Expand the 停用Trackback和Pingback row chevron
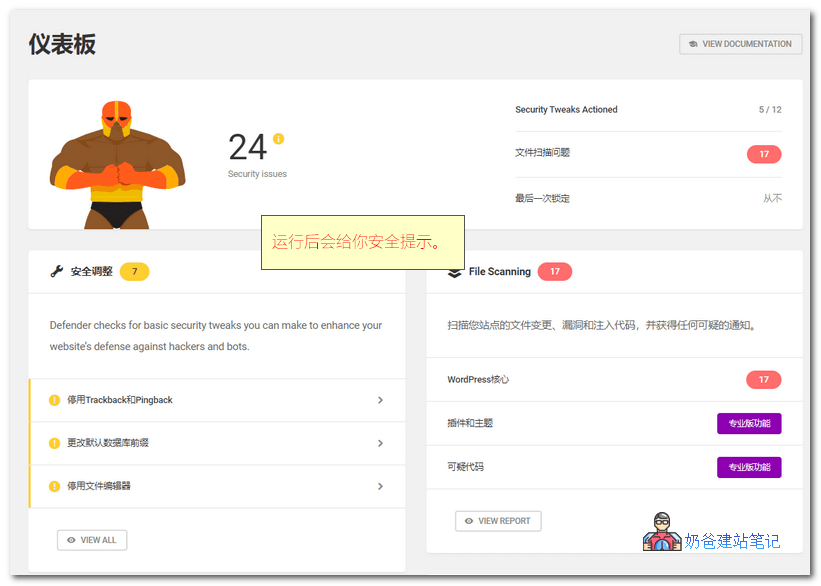The width and height of the screenshot is (821, 586). tap(380, 400)
